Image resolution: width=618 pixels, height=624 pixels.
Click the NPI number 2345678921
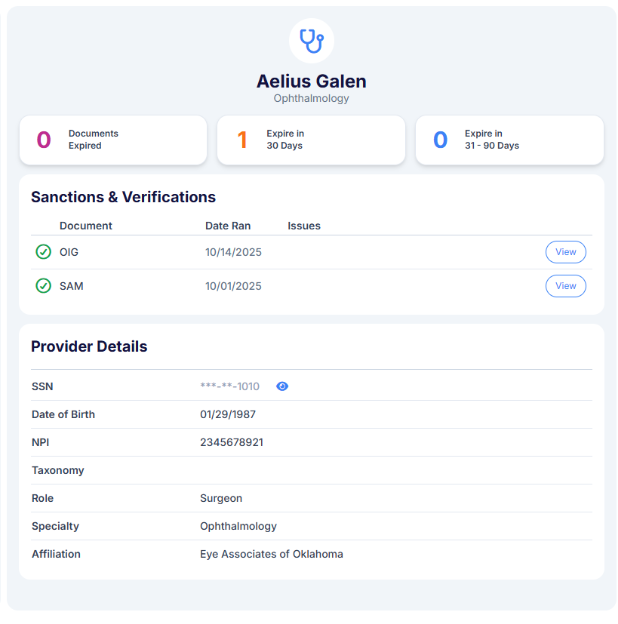coord(232,442)
